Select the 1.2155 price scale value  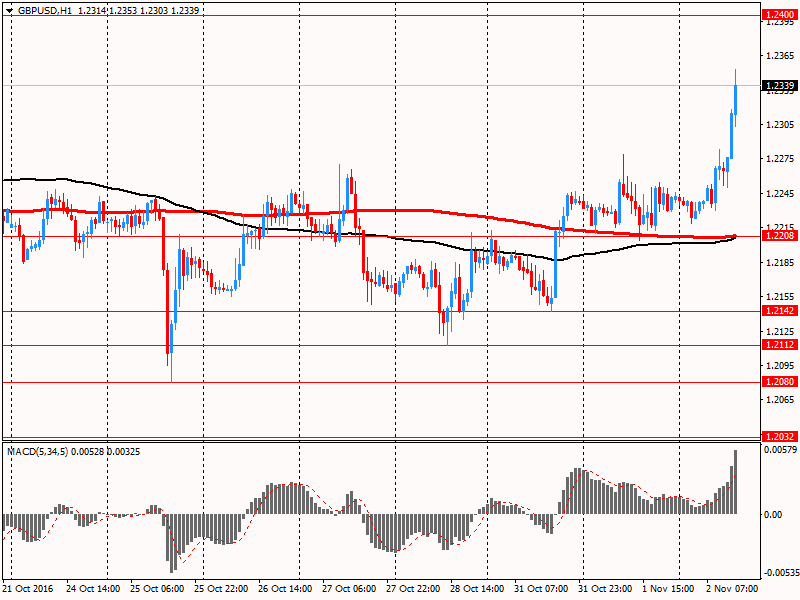[780, 296]
